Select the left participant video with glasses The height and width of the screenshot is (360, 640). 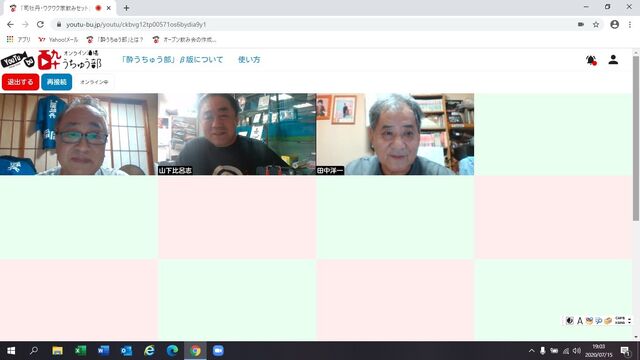pos(79,134)
